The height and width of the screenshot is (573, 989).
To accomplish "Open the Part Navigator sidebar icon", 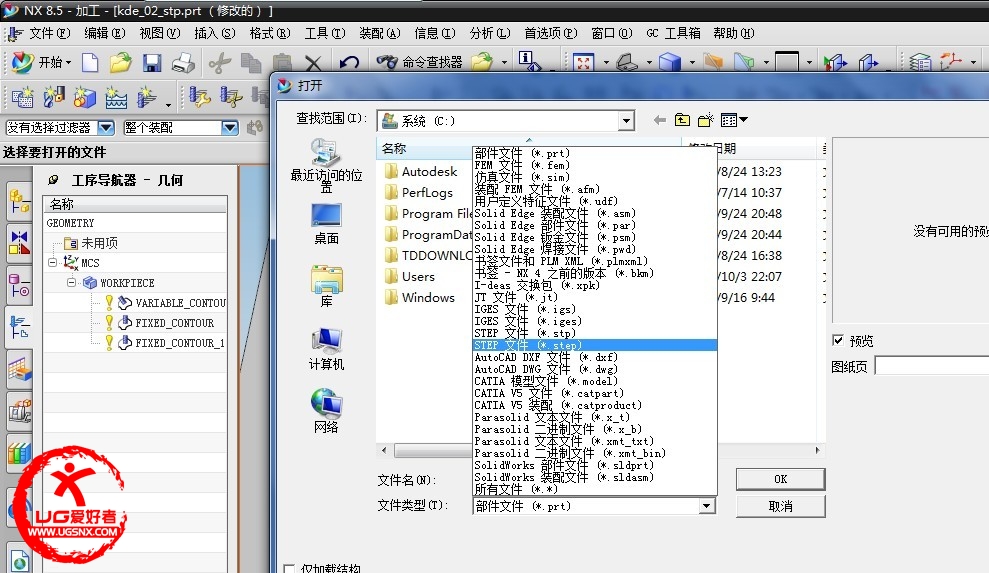I will 19,285.
